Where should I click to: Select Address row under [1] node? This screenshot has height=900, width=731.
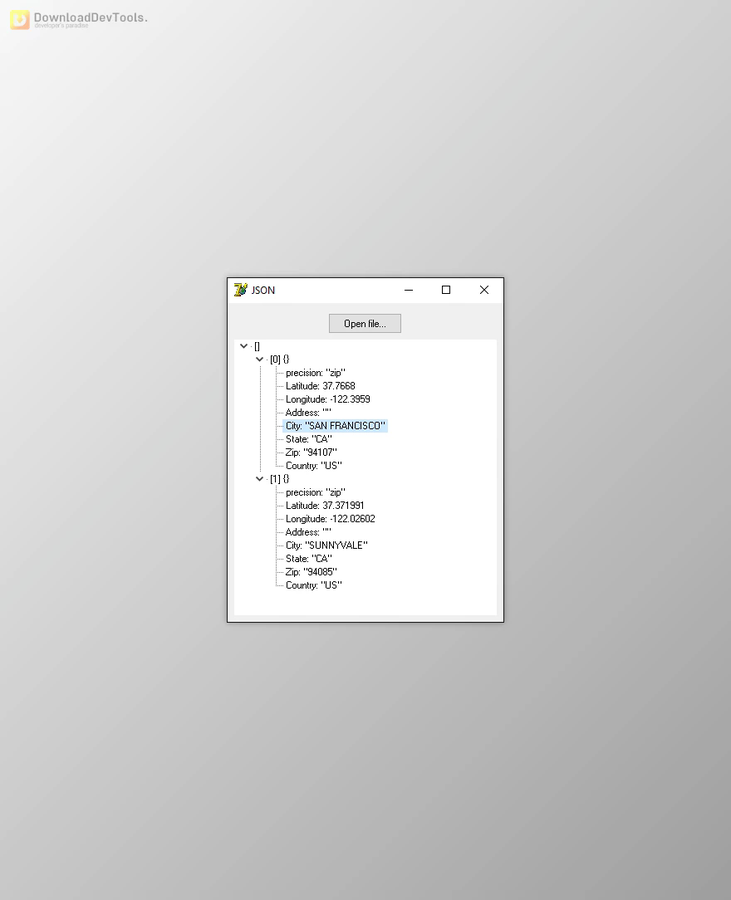(308, 532)
